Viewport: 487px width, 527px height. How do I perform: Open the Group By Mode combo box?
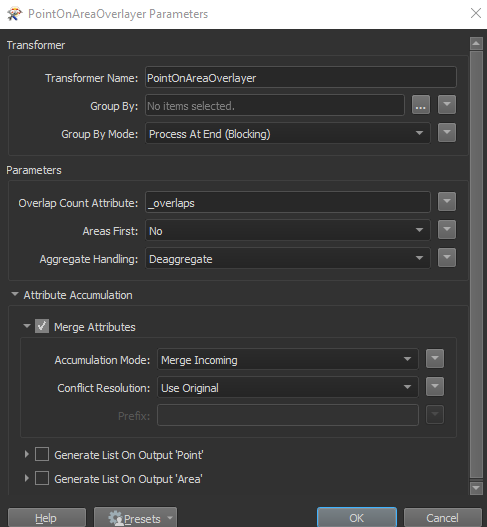coord(288,134)
